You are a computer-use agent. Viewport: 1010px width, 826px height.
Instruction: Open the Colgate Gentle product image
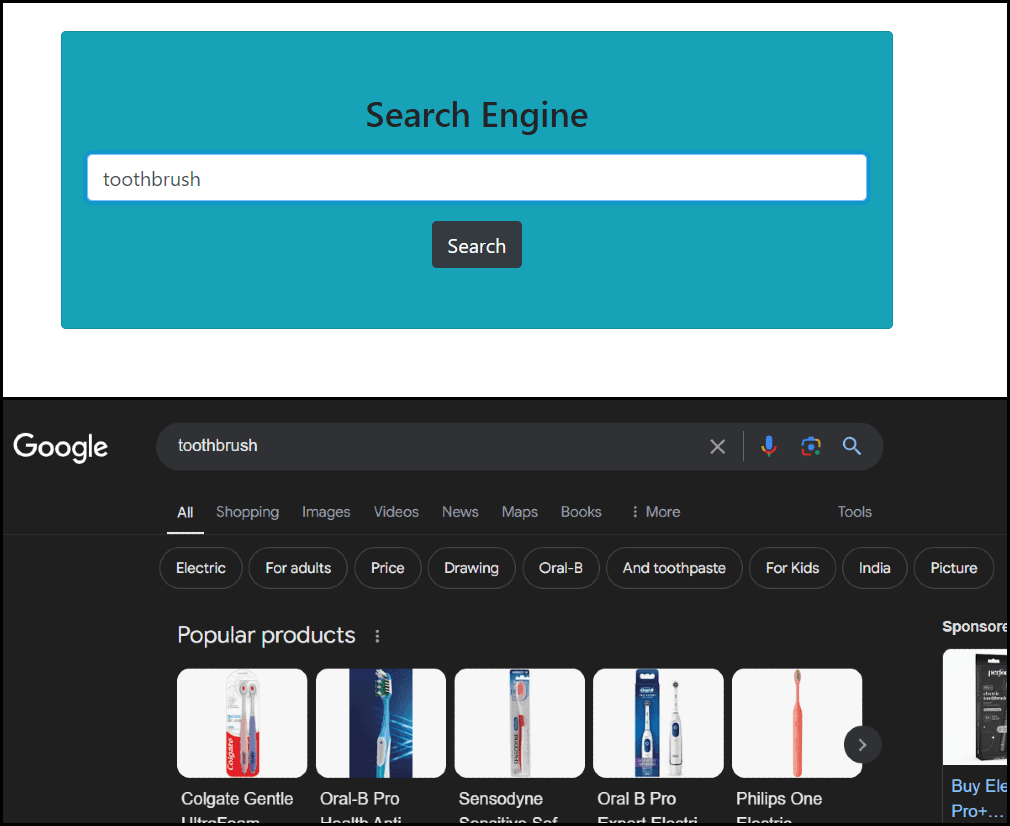242,723
